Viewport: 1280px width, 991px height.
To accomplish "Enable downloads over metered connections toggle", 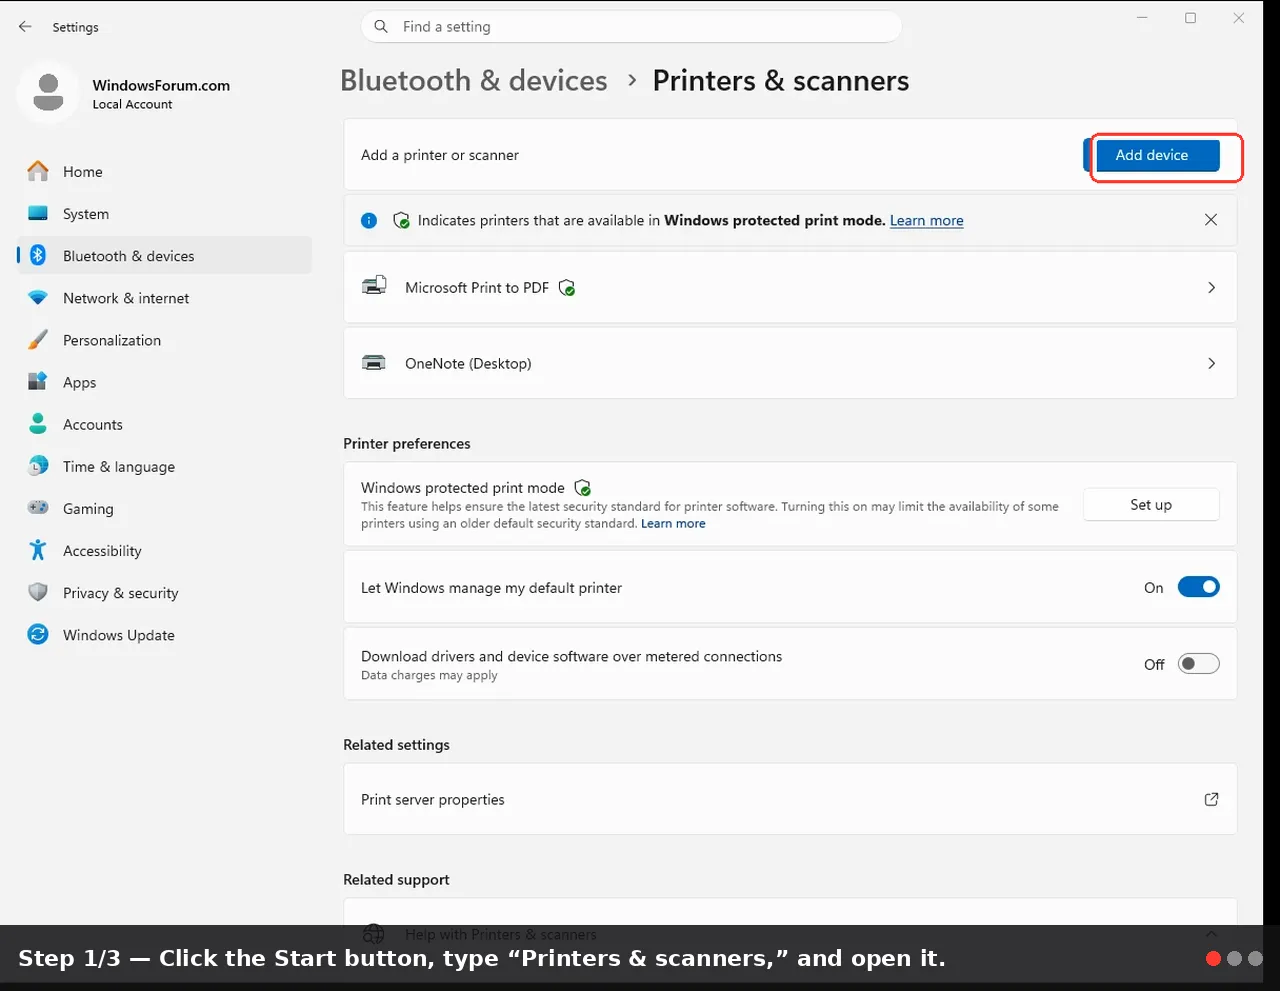I will pyautogui.click(x=1198, y=664).
